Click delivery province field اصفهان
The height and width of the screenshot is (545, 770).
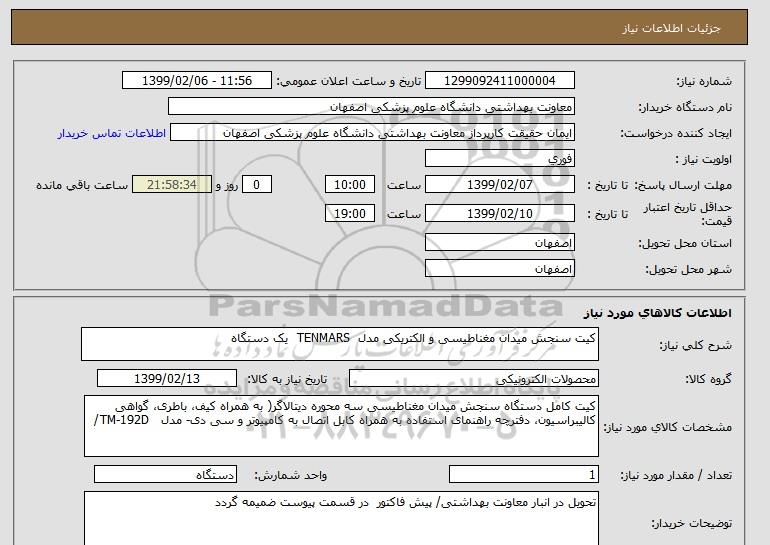click(x=499, y=243)
